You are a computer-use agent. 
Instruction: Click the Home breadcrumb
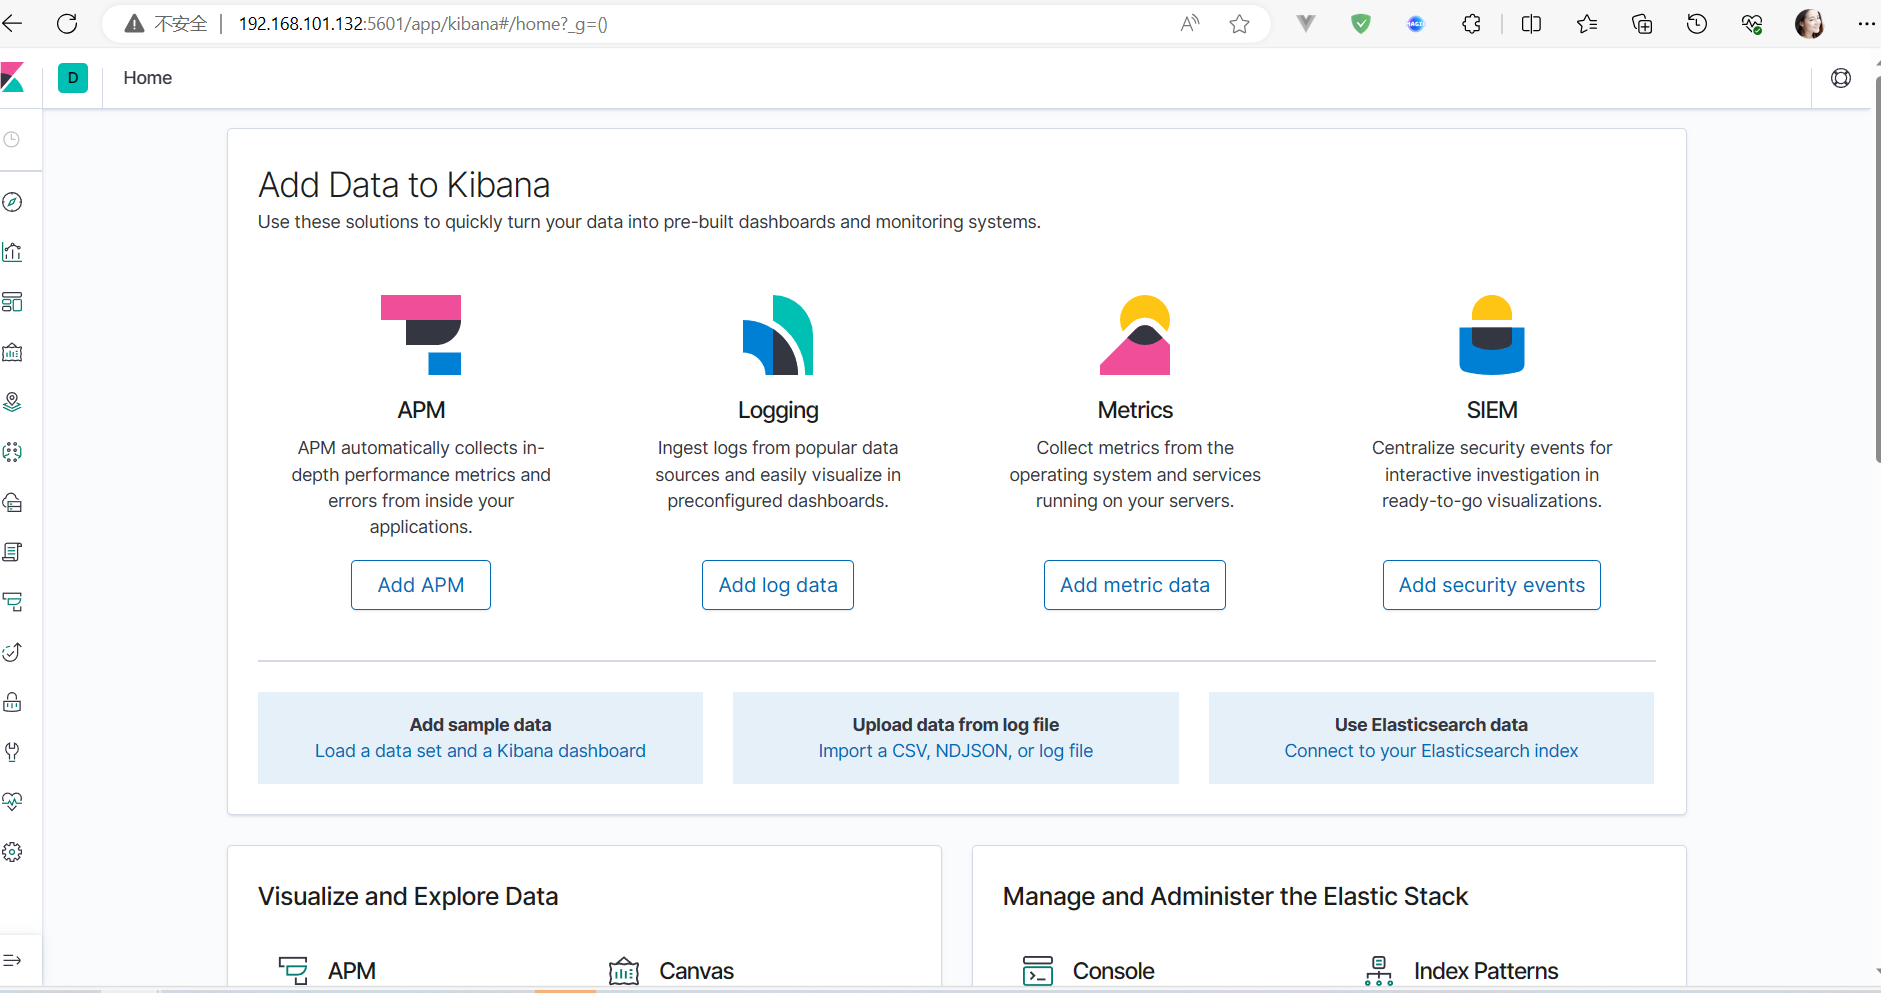[x=148, y=78]
